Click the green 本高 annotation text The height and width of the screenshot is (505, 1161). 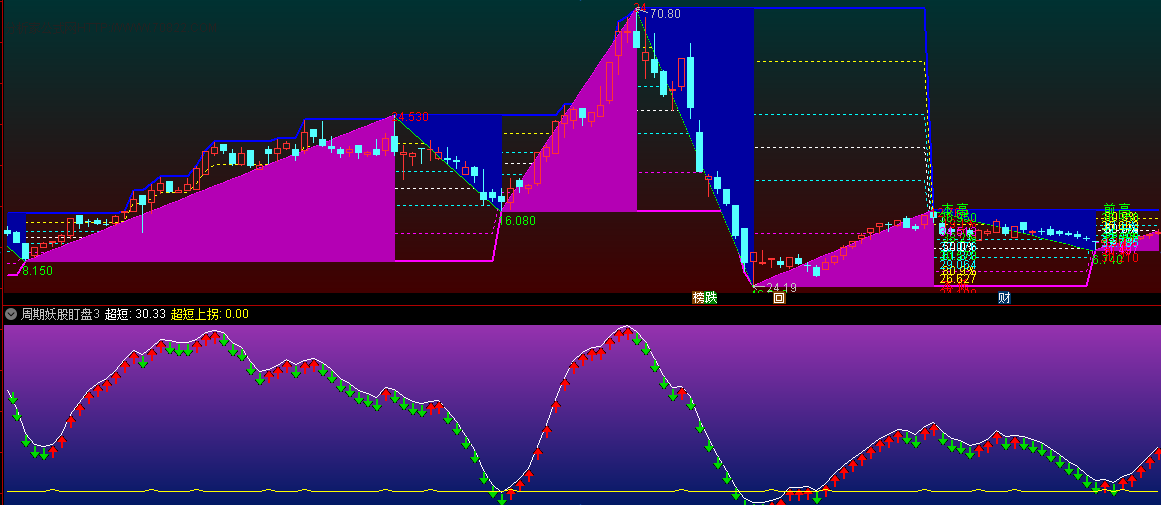pos(955,210)
